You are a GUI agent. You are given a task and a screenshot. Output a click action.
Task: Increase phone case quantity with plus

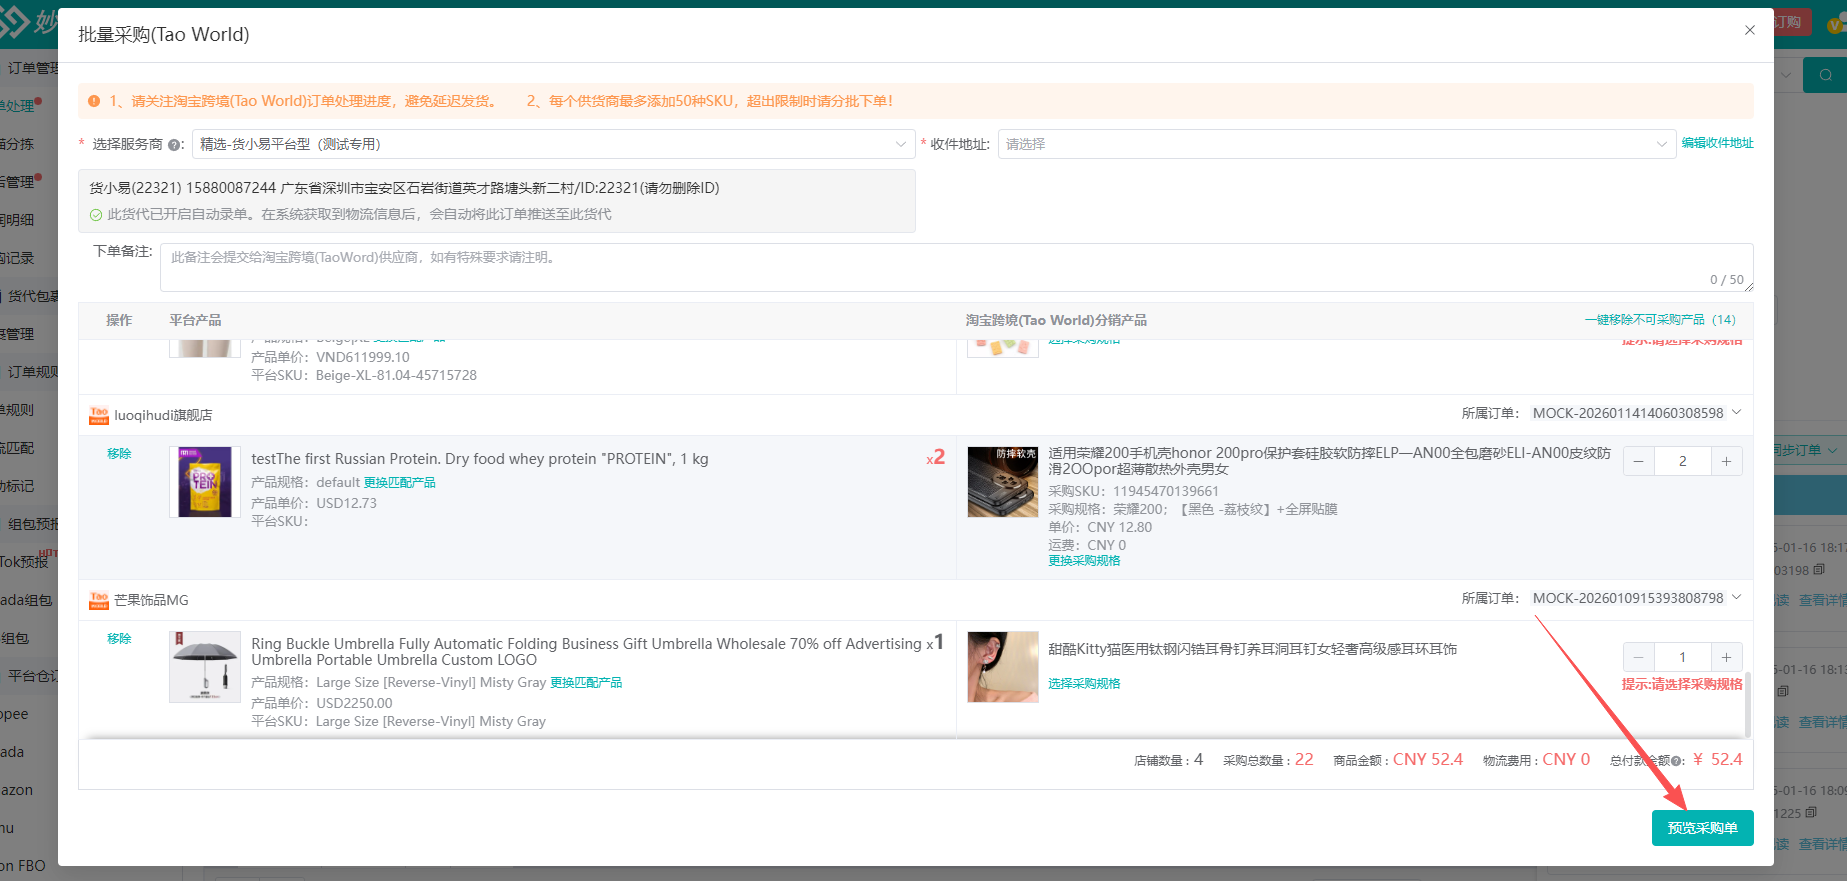point(1726,461)
